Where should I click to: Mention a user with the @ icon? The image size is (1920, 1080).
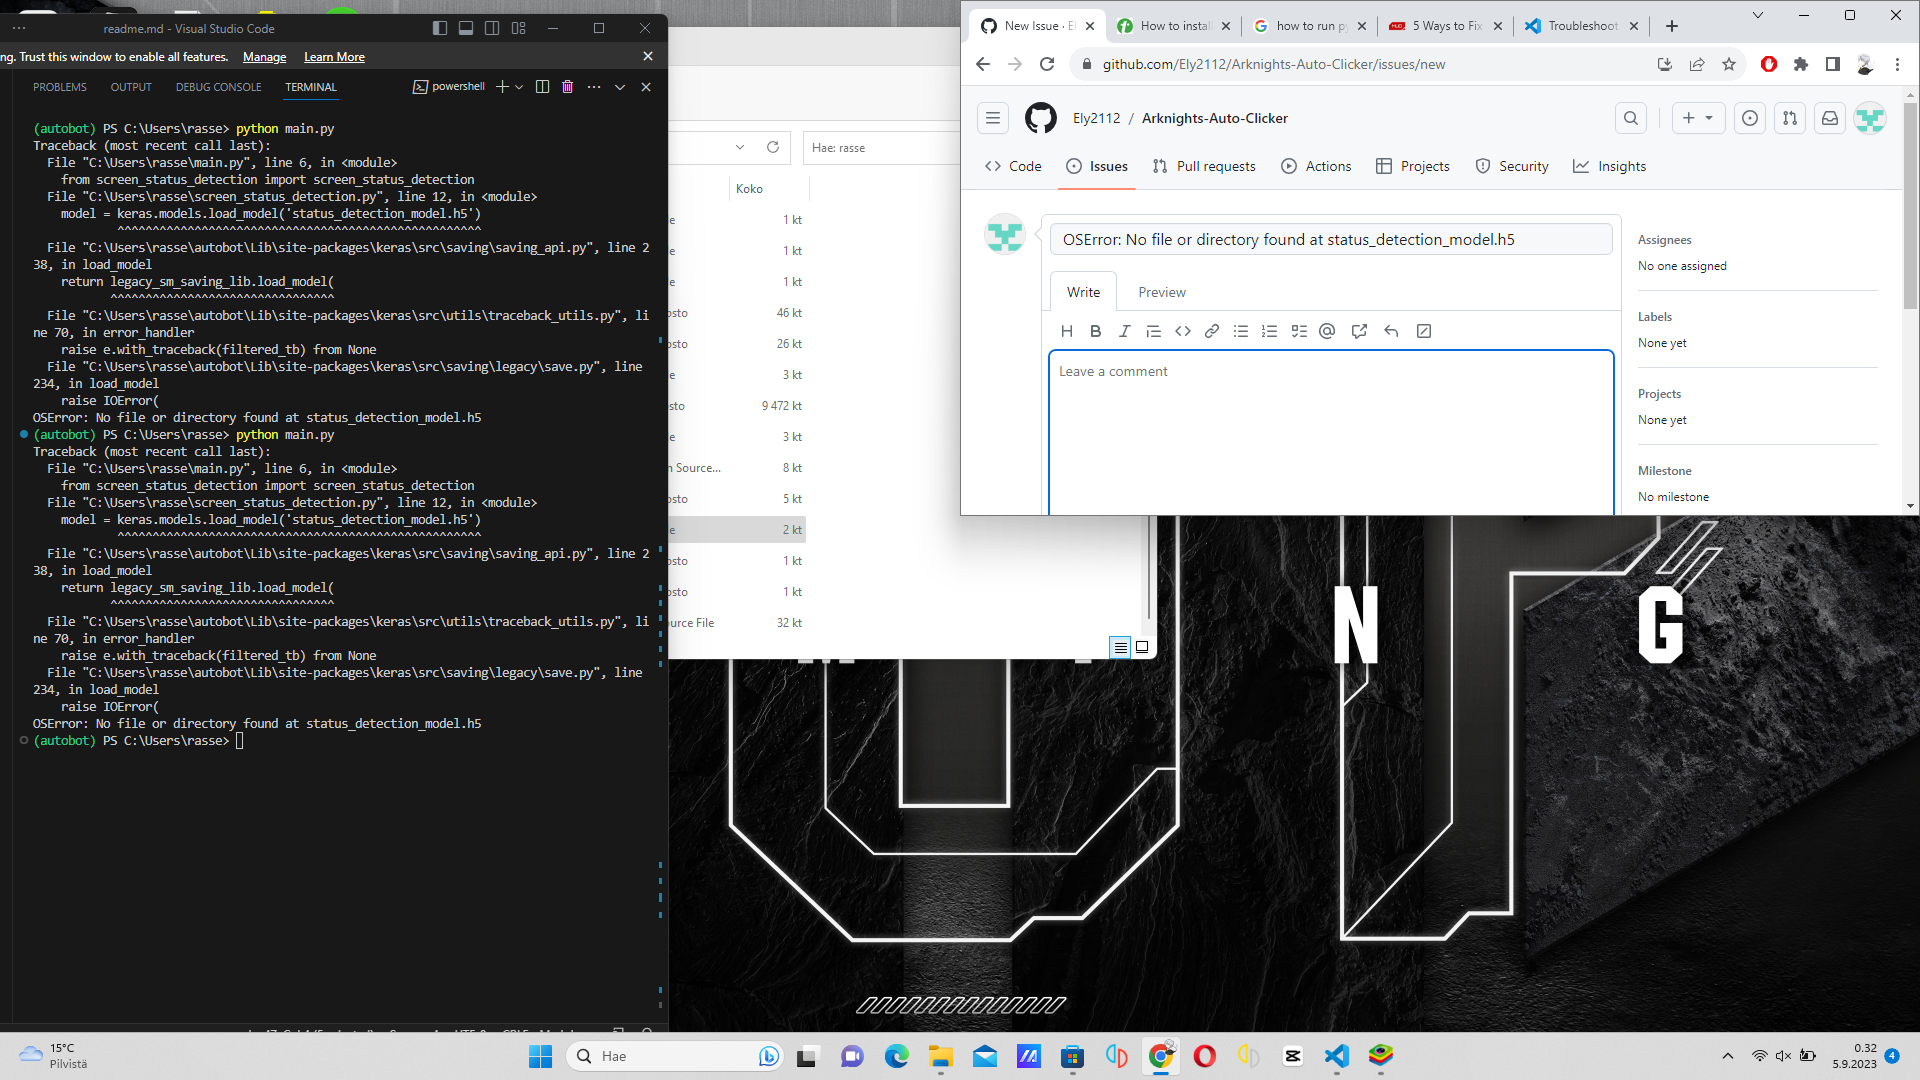1327,331
